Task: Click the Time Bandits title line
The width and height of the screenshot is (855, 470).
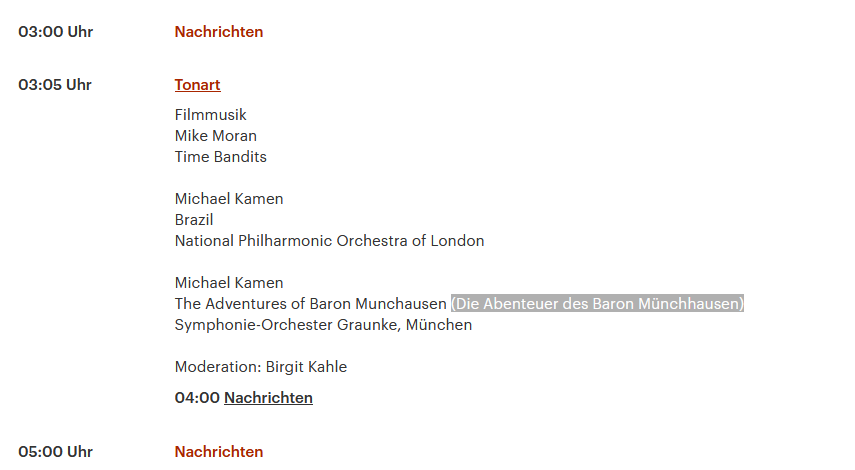Action: (220, 156)
